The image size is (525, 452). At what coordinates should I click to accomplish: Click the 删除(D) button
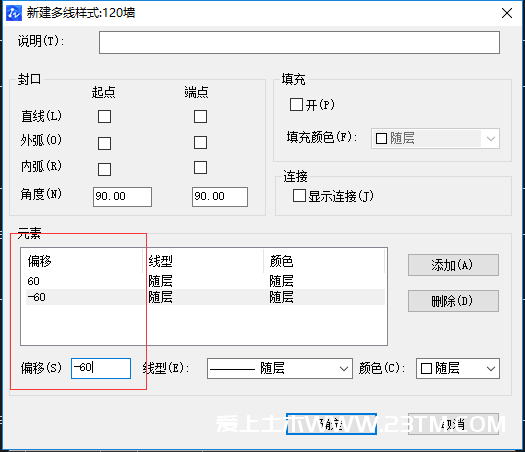coord(453,301)
